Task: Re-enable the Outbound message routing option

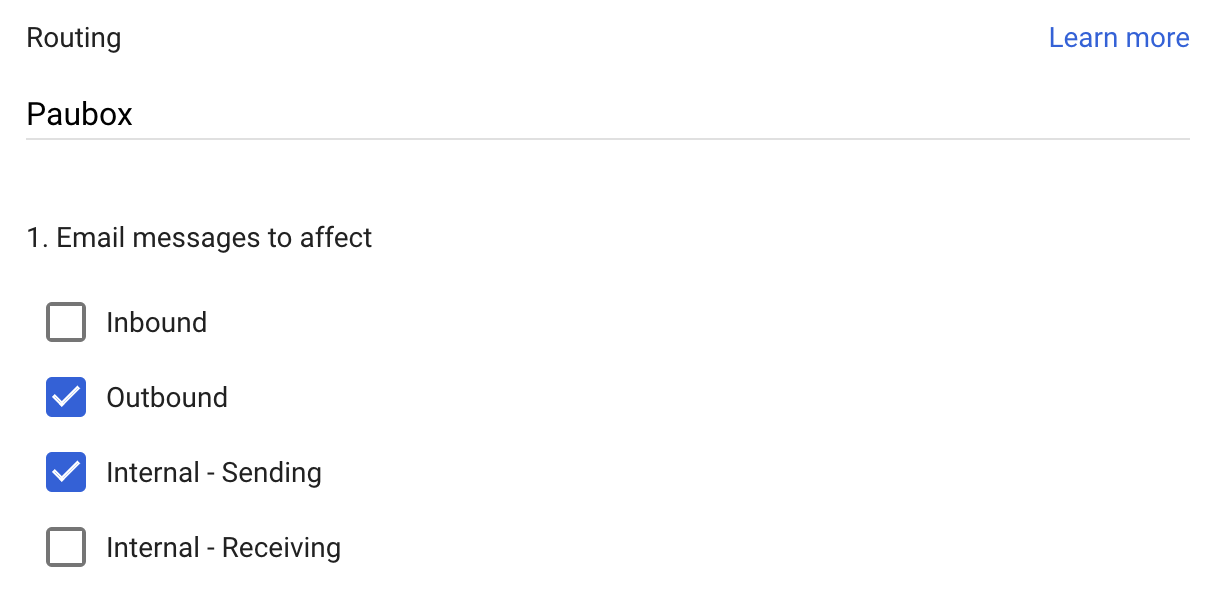Action: tap(65, 397)
